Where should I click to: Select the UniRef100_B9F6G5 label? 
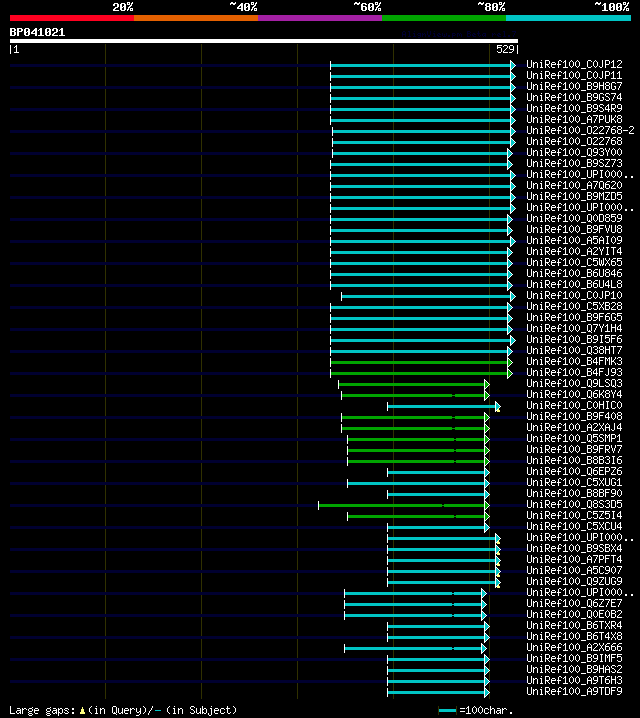[574, 317]
